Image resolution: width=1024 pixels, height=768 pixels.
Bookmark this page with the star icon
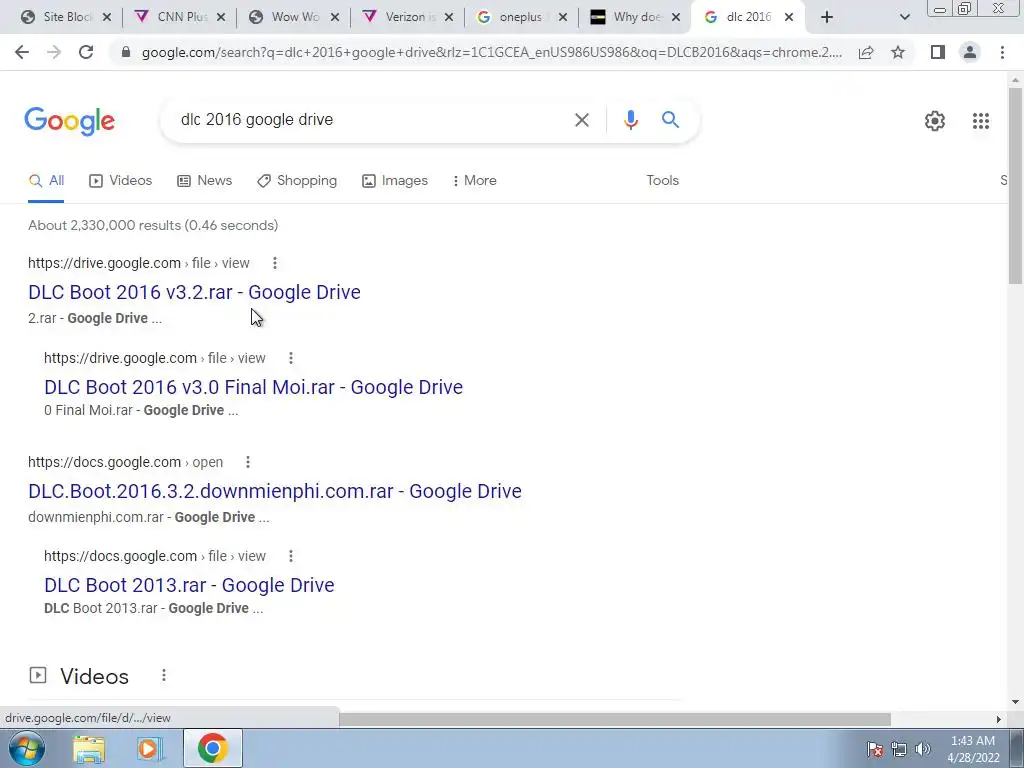898,52
